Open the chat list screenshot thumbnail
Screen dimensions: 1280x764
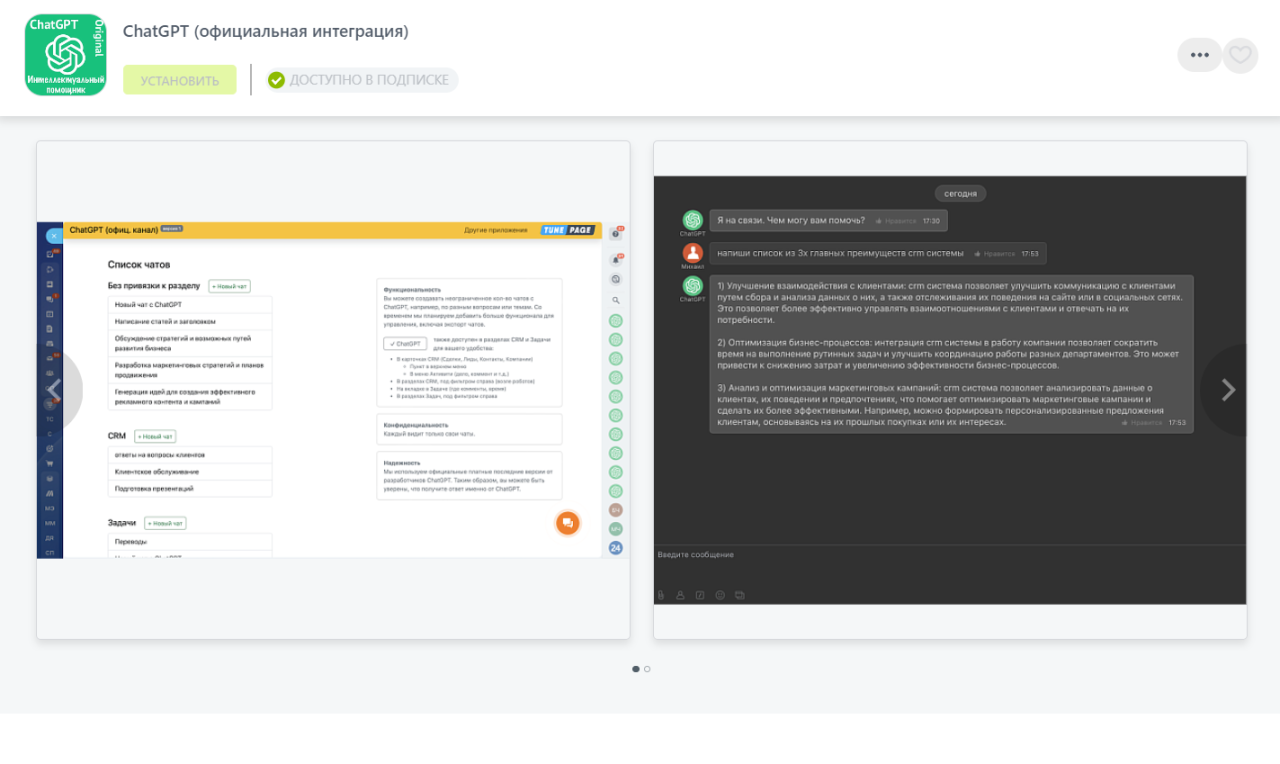(333, 390)
